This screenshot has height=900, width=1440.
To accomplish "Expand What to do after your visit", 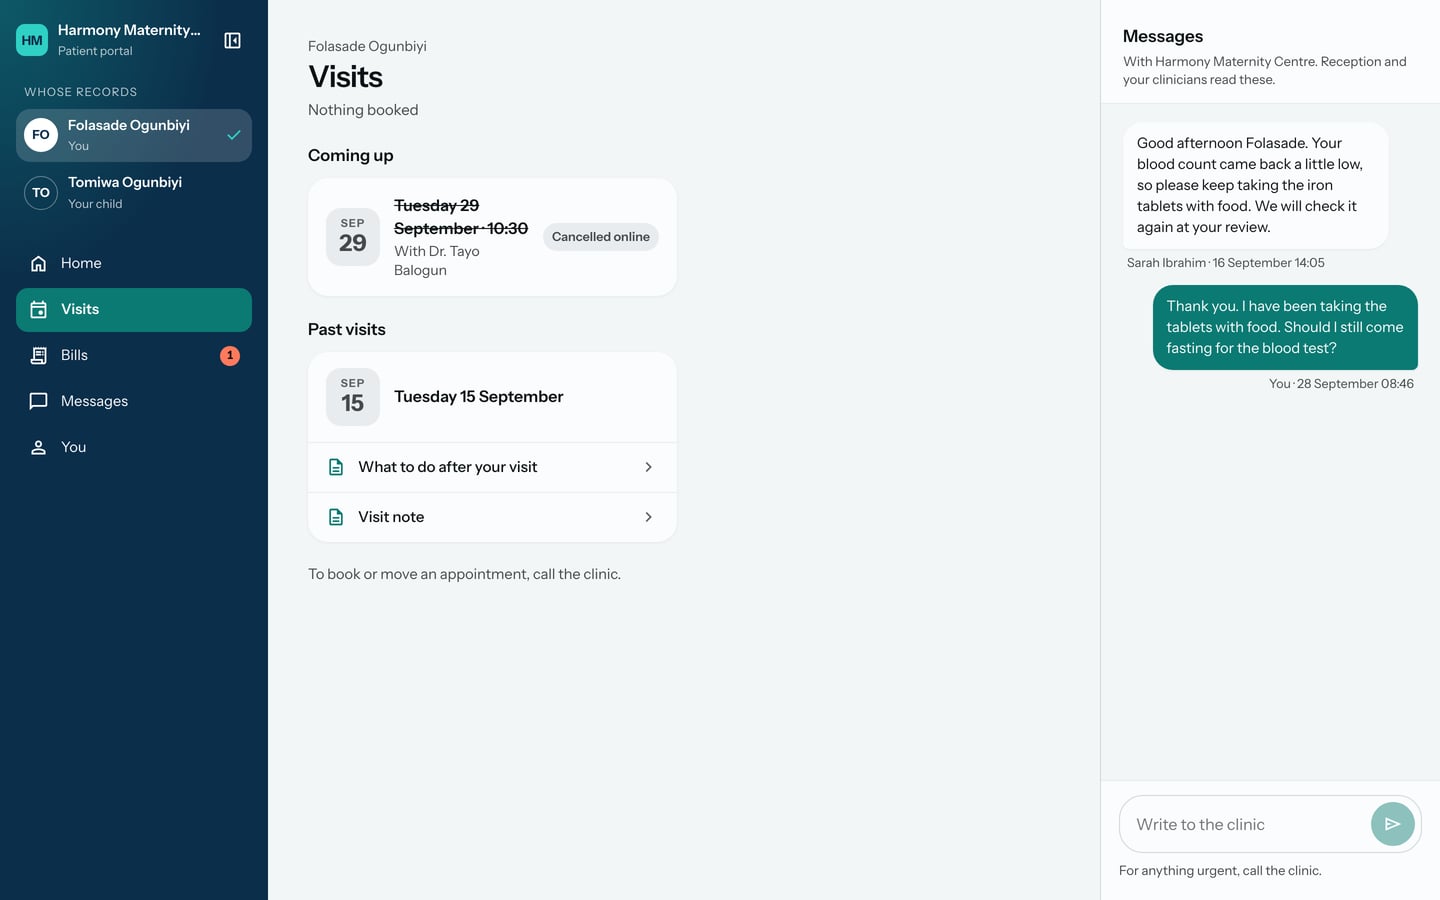I will point(492,467).
